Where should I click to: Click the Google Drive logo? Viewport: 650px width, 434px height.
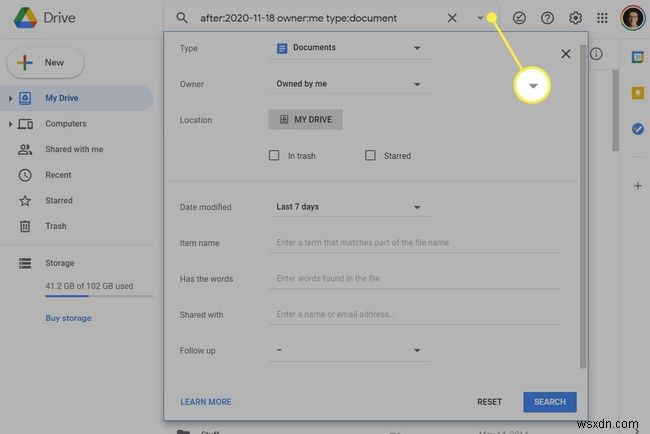click(x=25, y=17)
